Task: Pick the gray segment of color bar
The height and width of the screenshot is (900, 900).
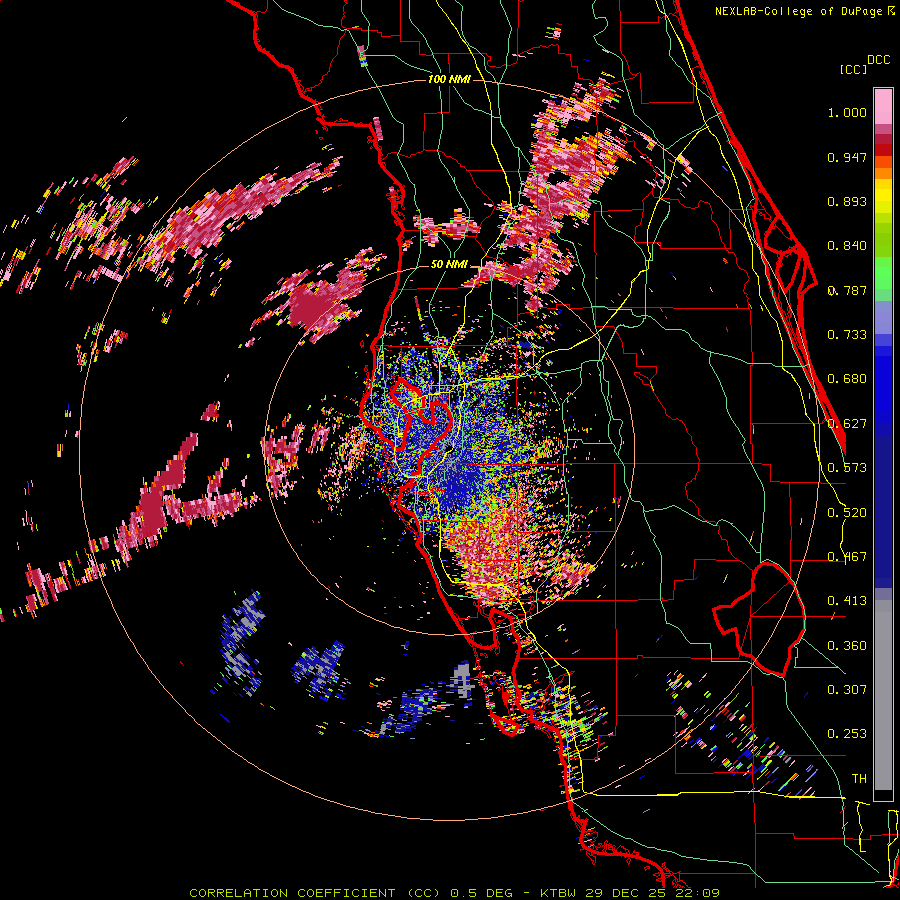Action: click(x=883, y=695)
